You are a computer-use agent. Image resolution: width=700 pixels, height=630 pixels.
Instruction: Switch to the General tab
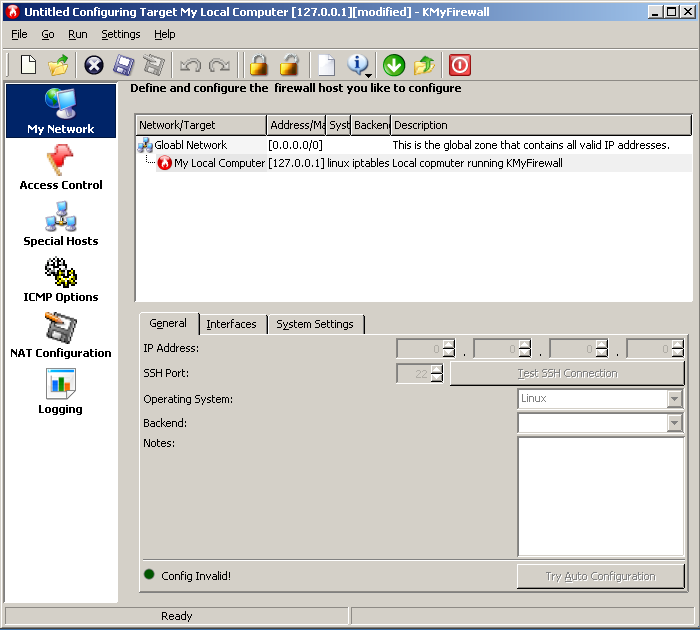pyautogui.click(x=168, y=323)
